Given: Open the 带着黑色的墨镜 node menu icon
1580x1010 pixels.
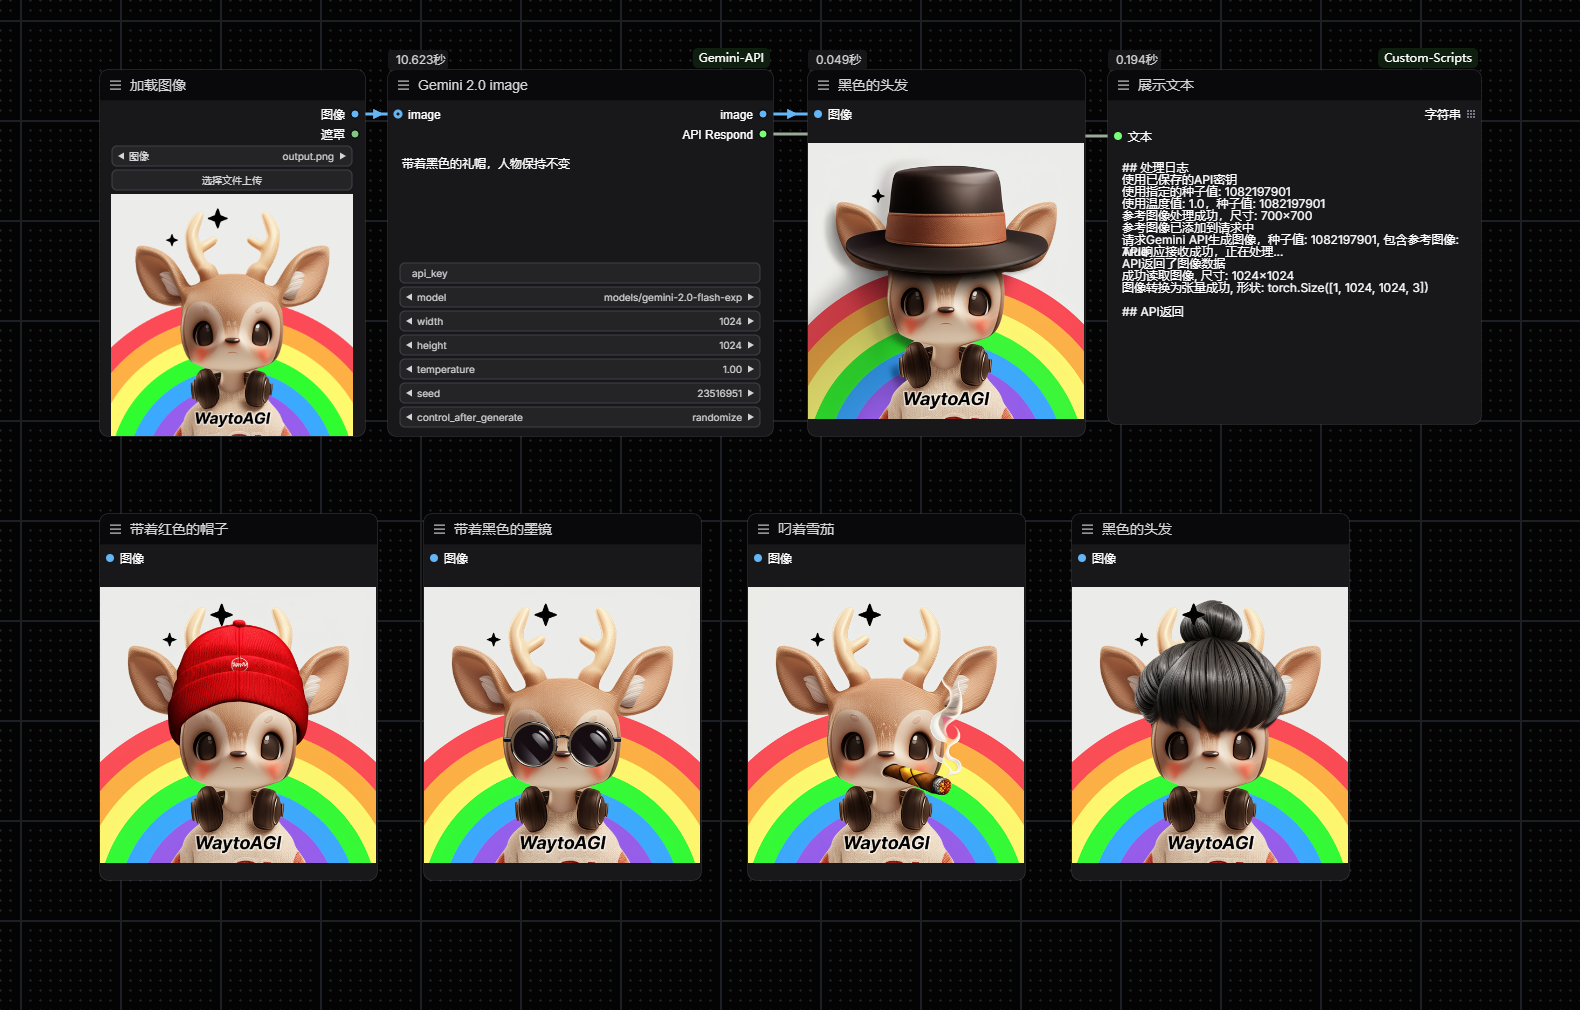Looking at the screenshot, I should tap(440, 529).
